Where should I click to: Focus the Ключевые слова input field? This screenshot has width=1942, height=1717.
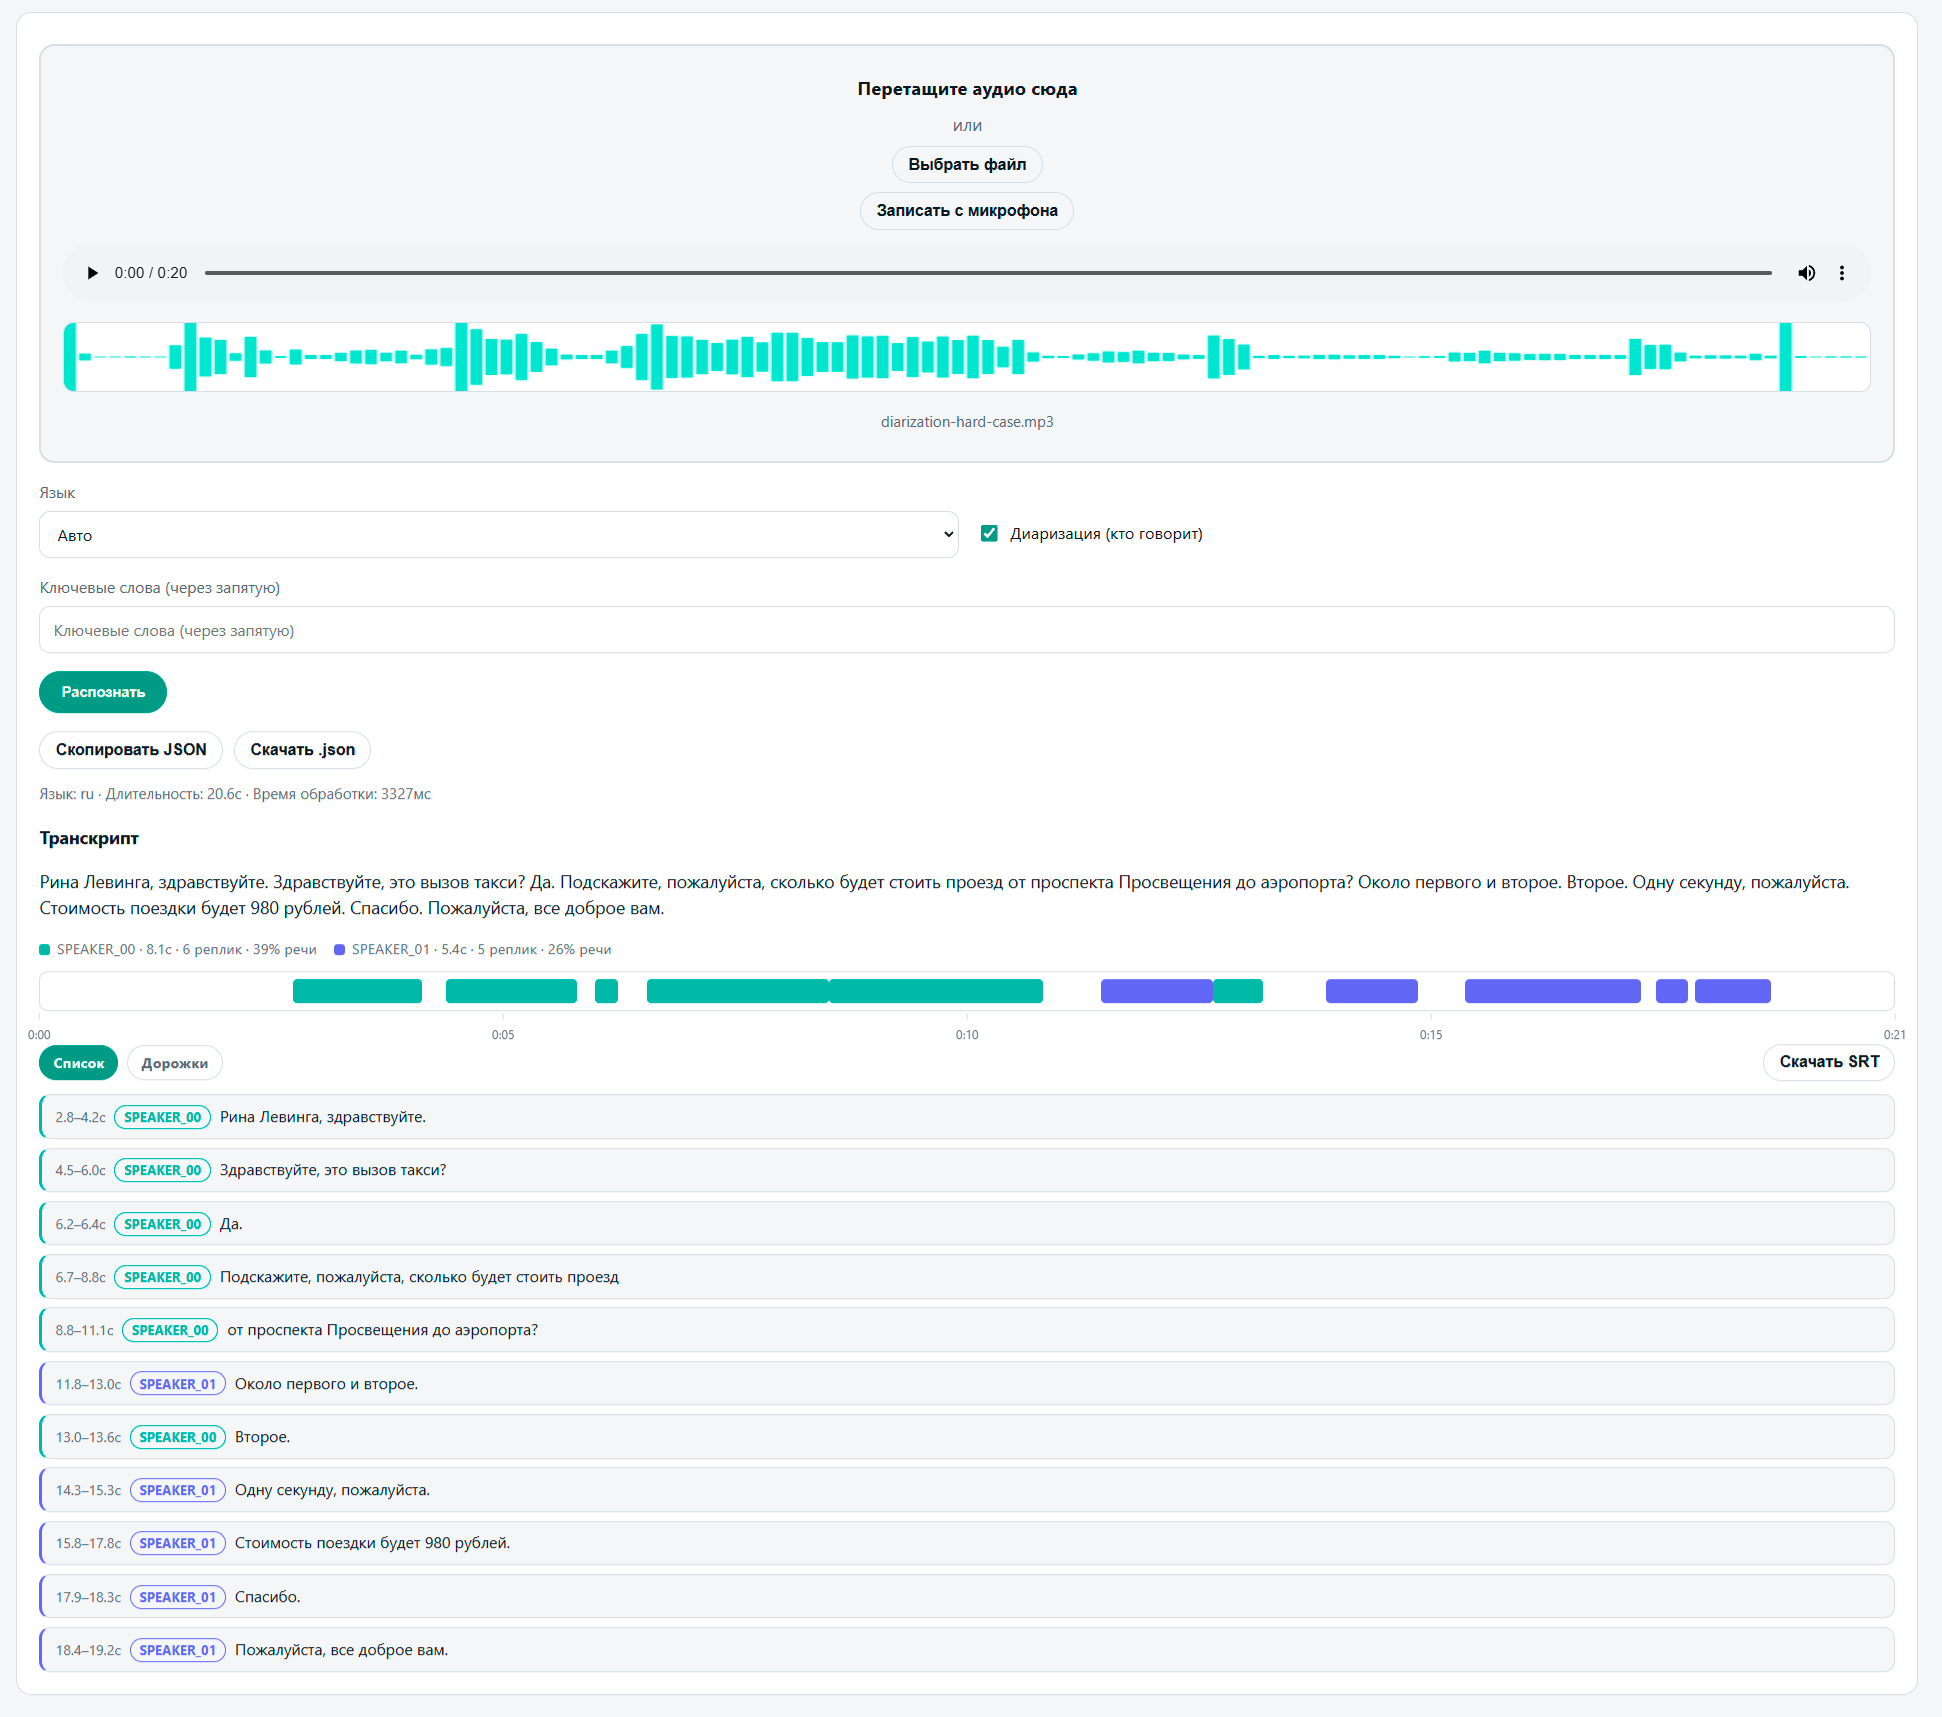click(x=967, y=630)
